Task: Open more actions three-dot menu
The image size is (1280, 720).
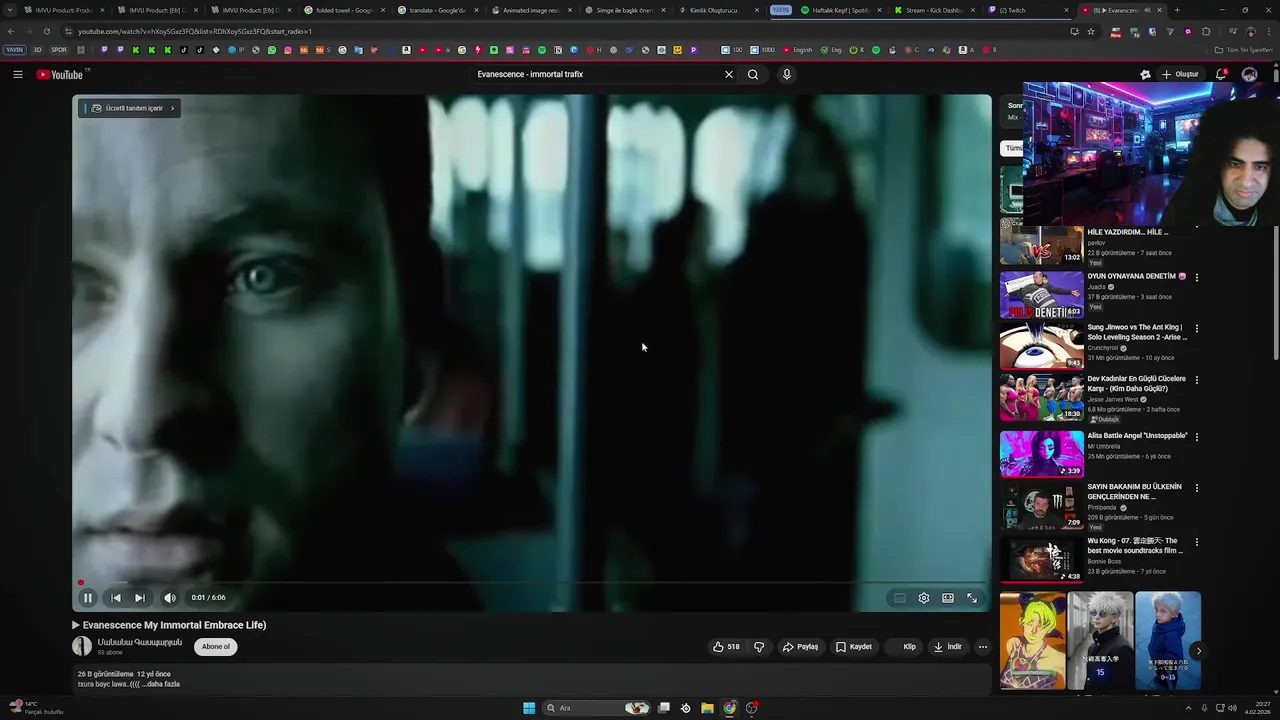Action: pyautogui.click(x=983, y=647)
